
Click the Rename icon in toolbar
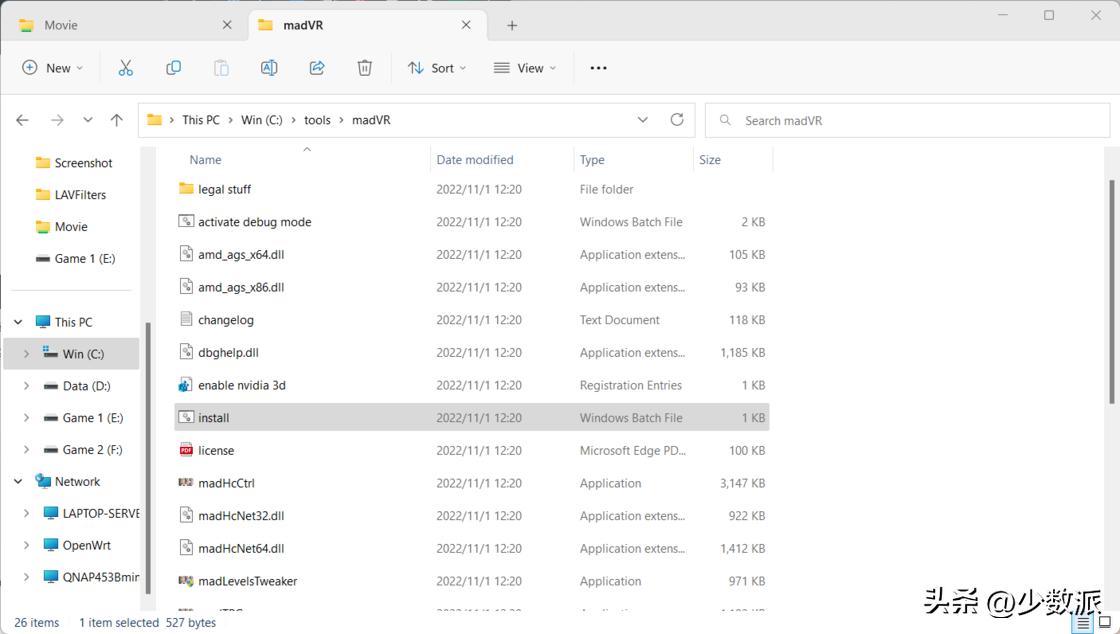[x=269, y=68]
